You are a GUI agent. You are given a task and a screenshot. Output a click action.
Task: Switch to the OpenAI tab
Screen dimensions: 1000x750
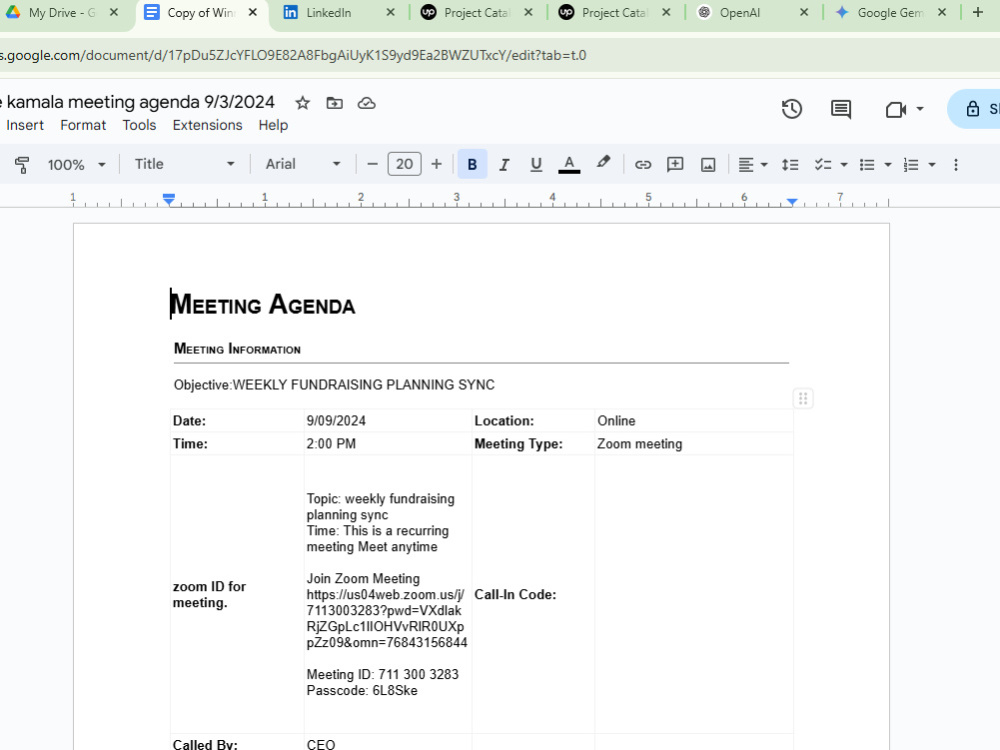(x=740, y=13)
